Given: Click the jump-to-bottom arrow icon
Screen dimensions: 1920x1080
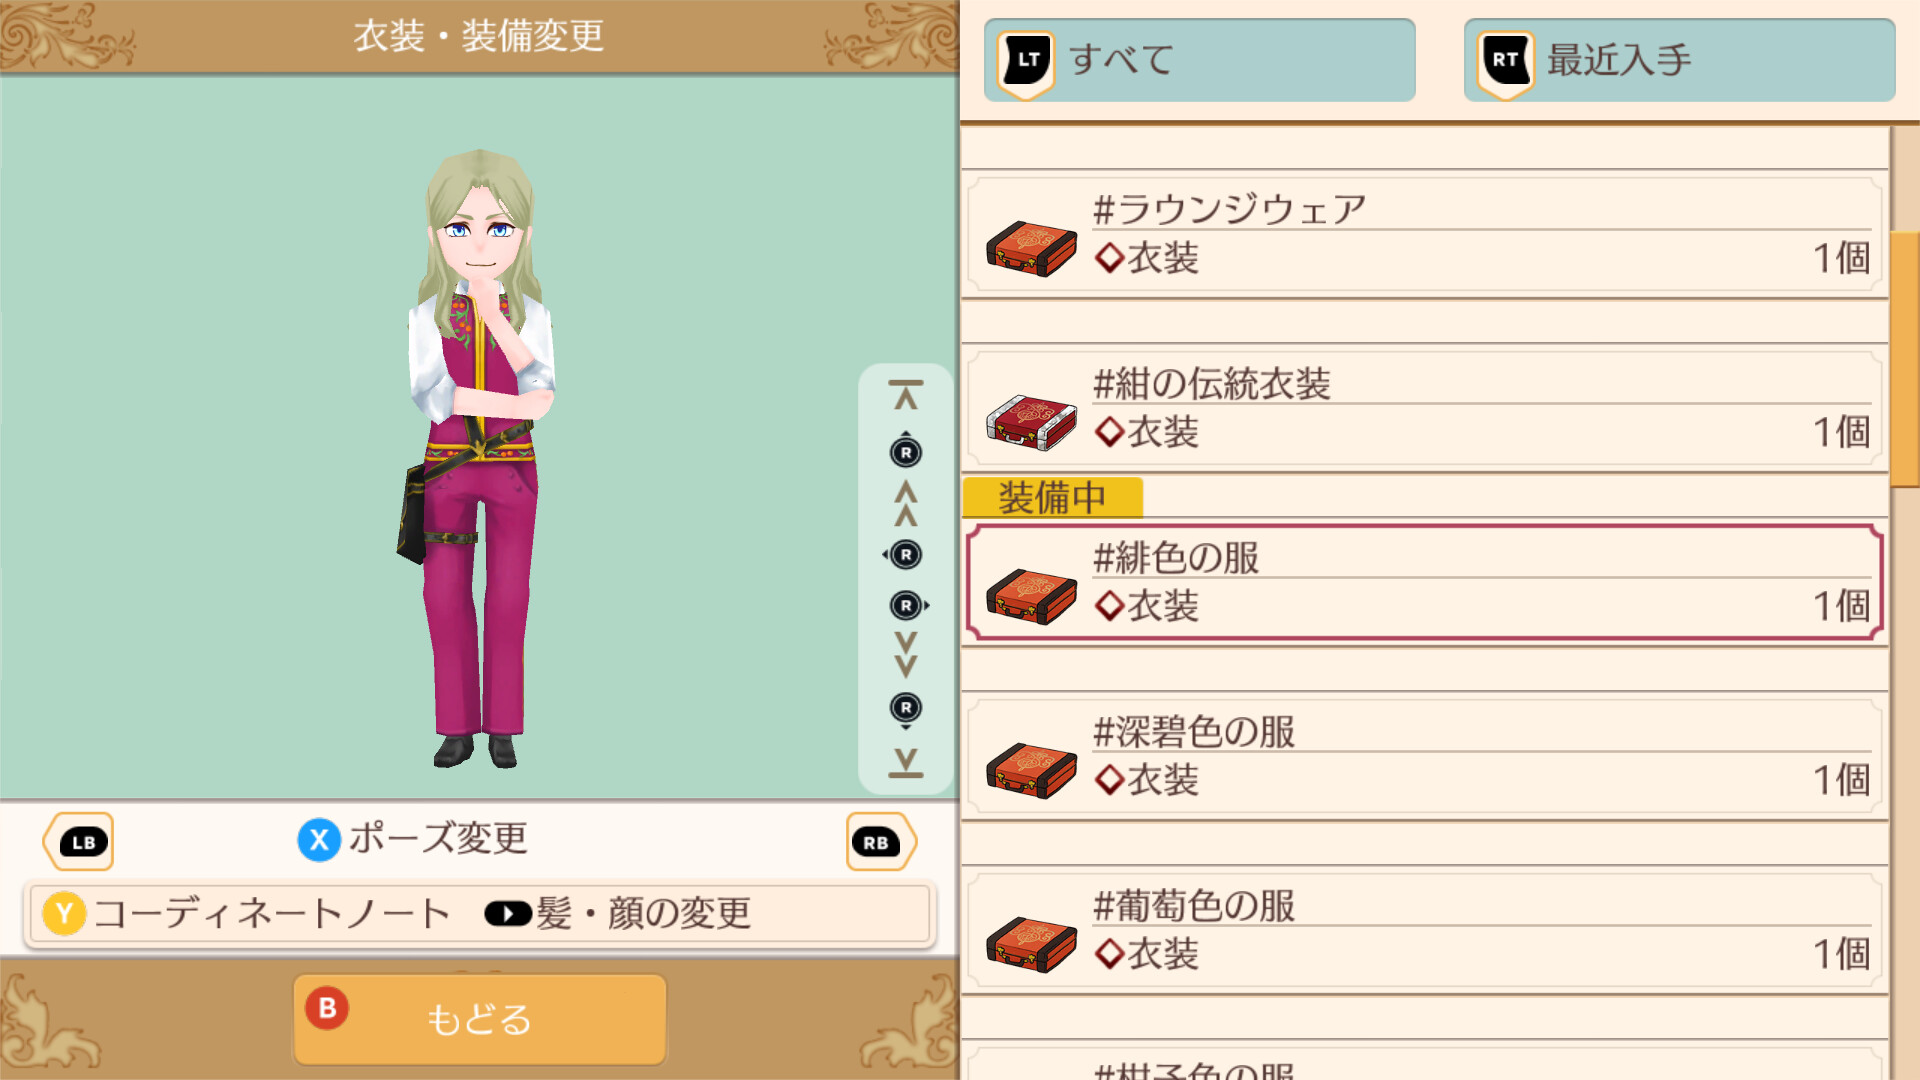Looking at the screenshot, I should pos(906,763).
